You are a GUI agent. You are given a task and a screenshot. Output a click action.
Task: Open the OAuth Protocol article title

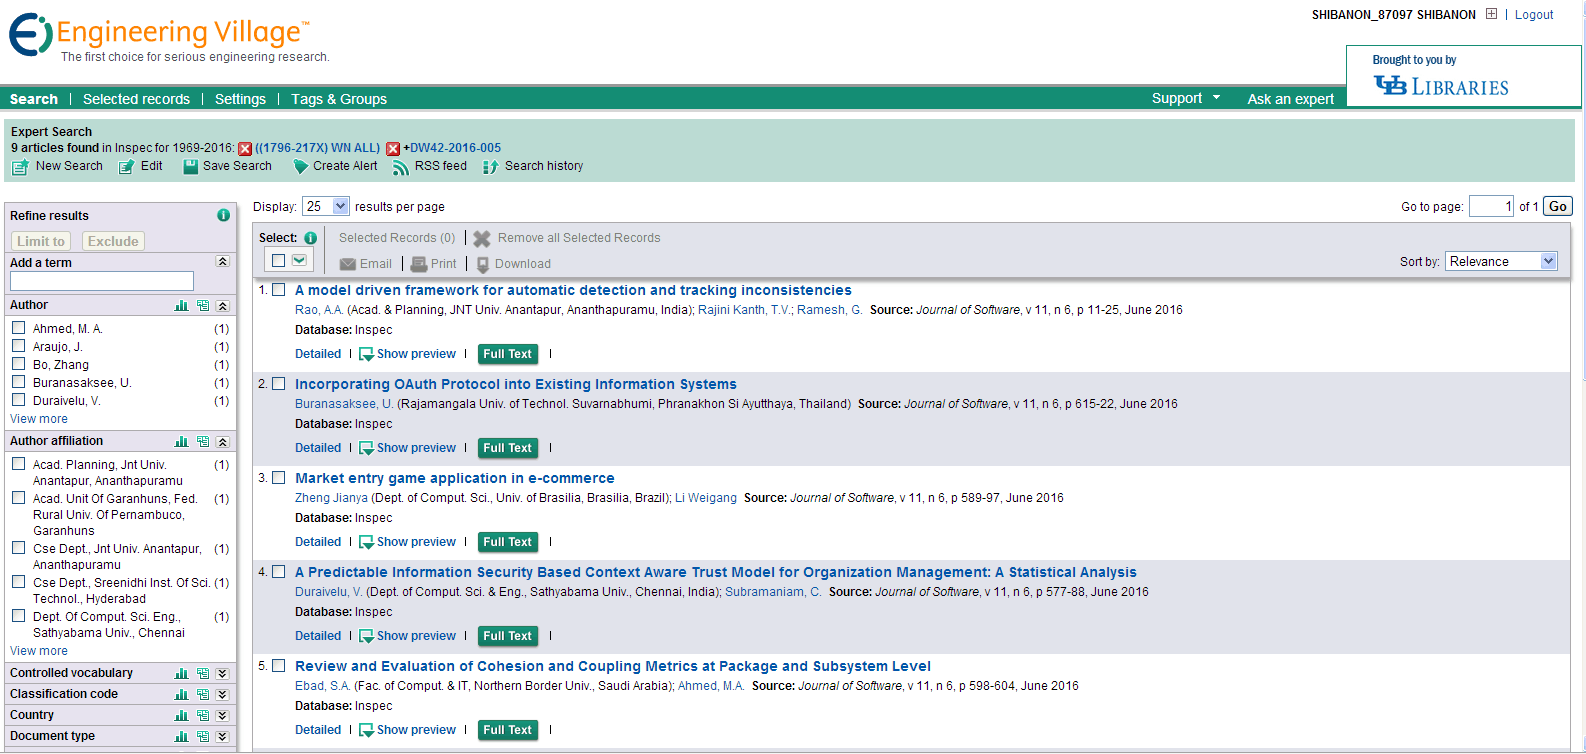[x=516, y=384]
